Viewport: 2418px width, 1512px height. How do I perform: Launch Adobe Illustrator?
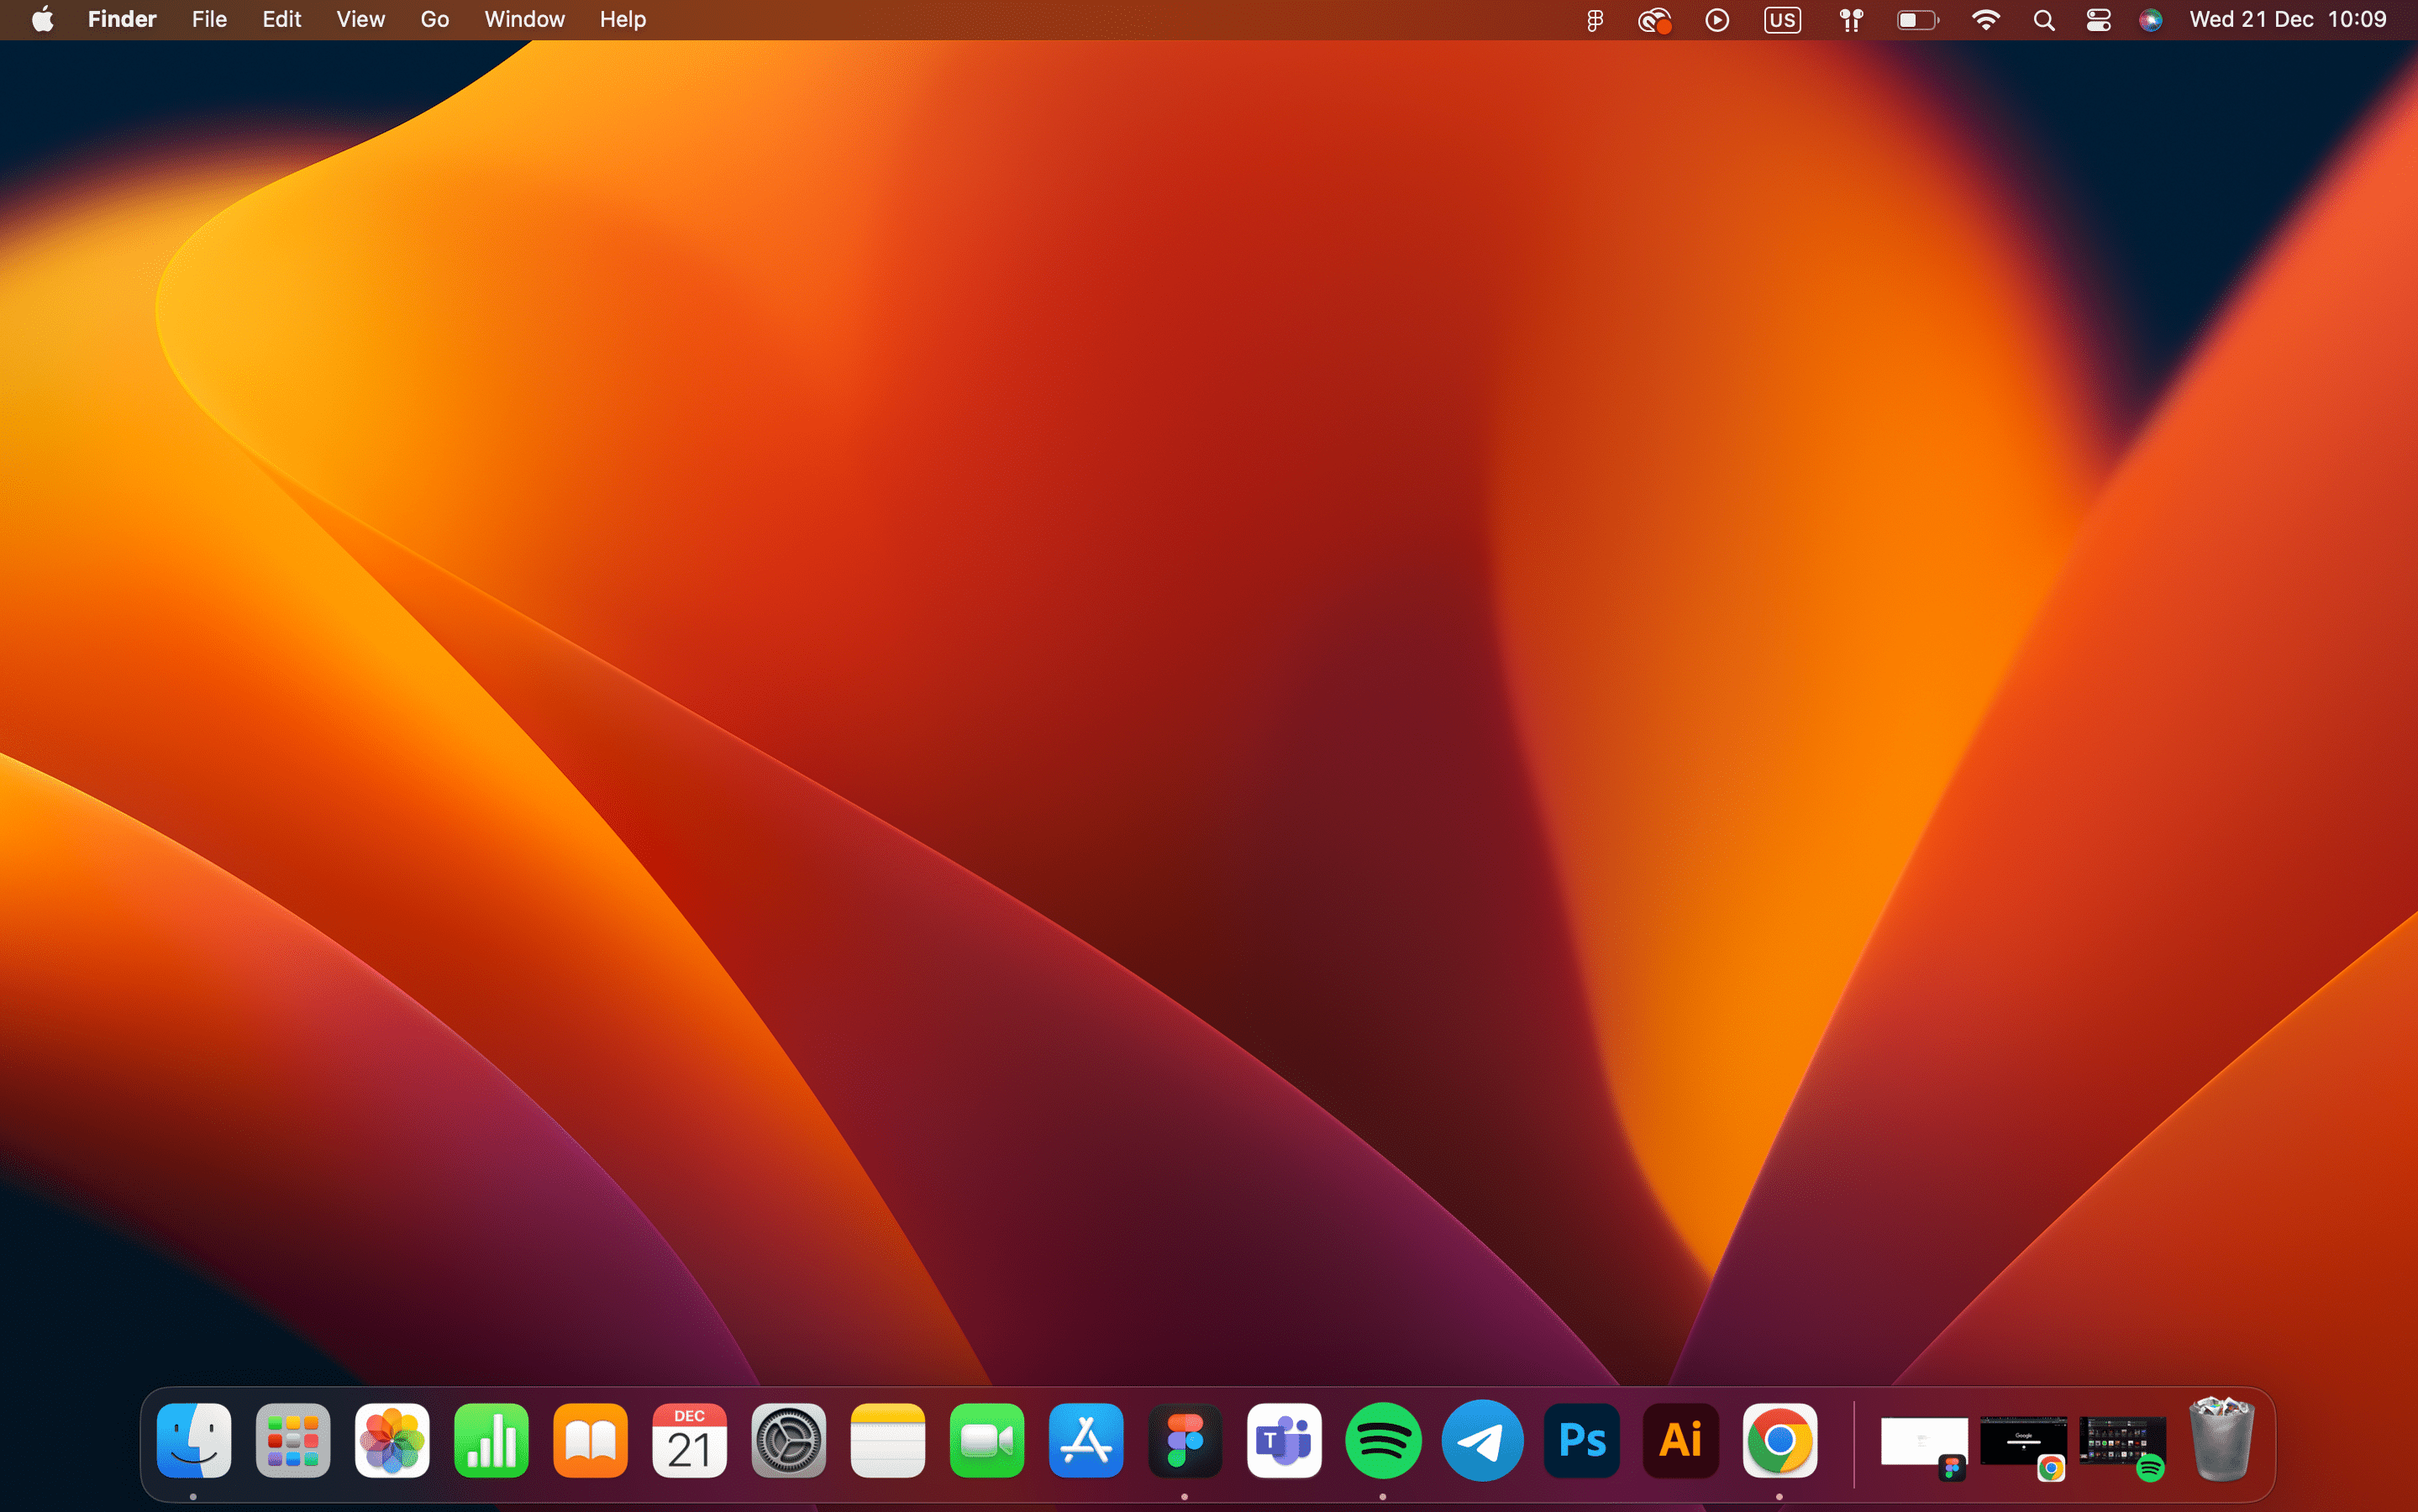(x=1681, y=1440)
